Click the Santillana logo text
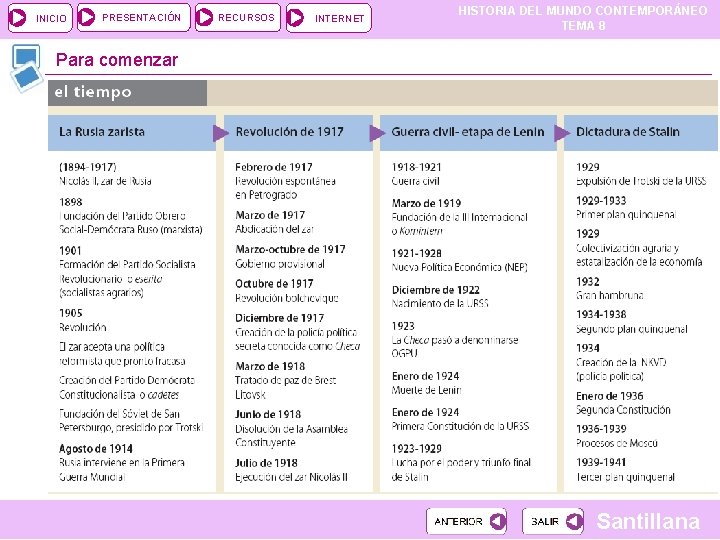Viewport: 720px width, 540px height. click(x=648, y=521)
